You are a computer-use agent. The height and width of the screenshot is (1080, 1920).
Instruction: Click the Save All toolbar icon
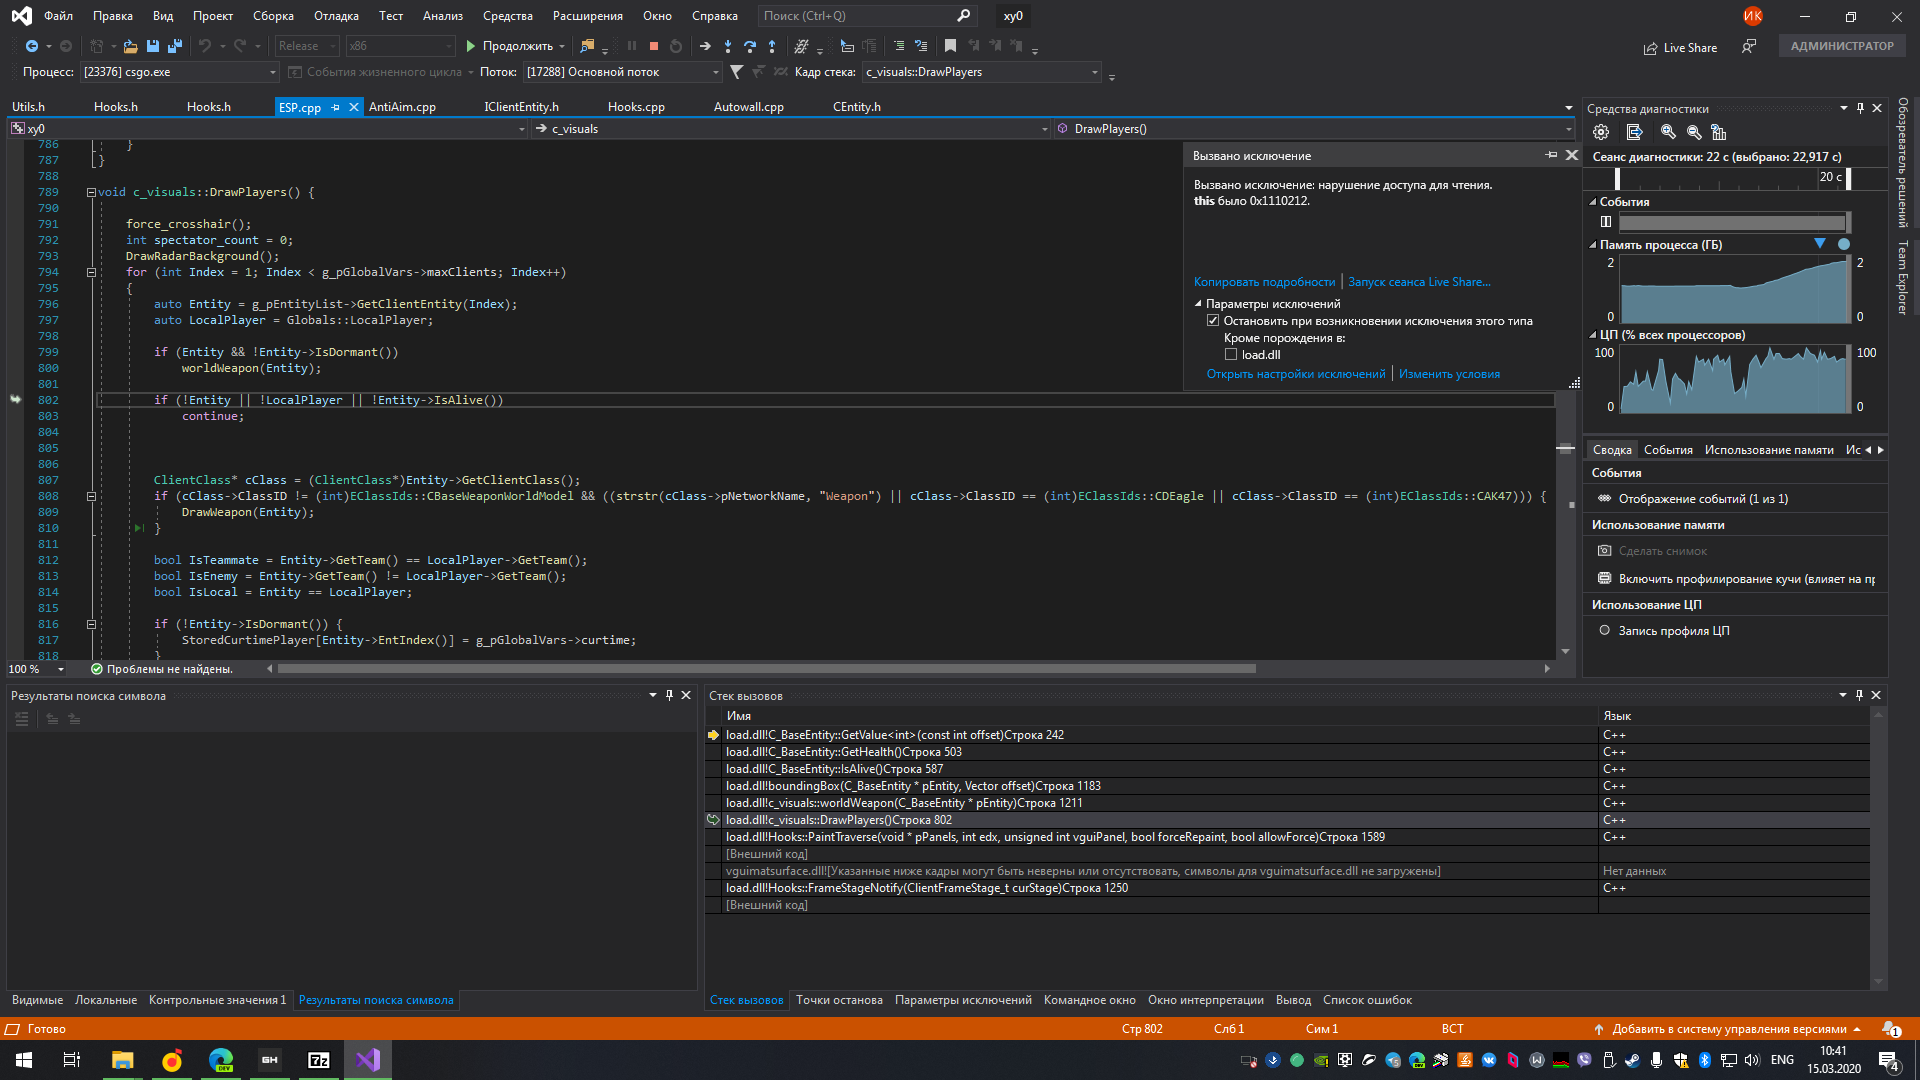[x=175, y=46]
